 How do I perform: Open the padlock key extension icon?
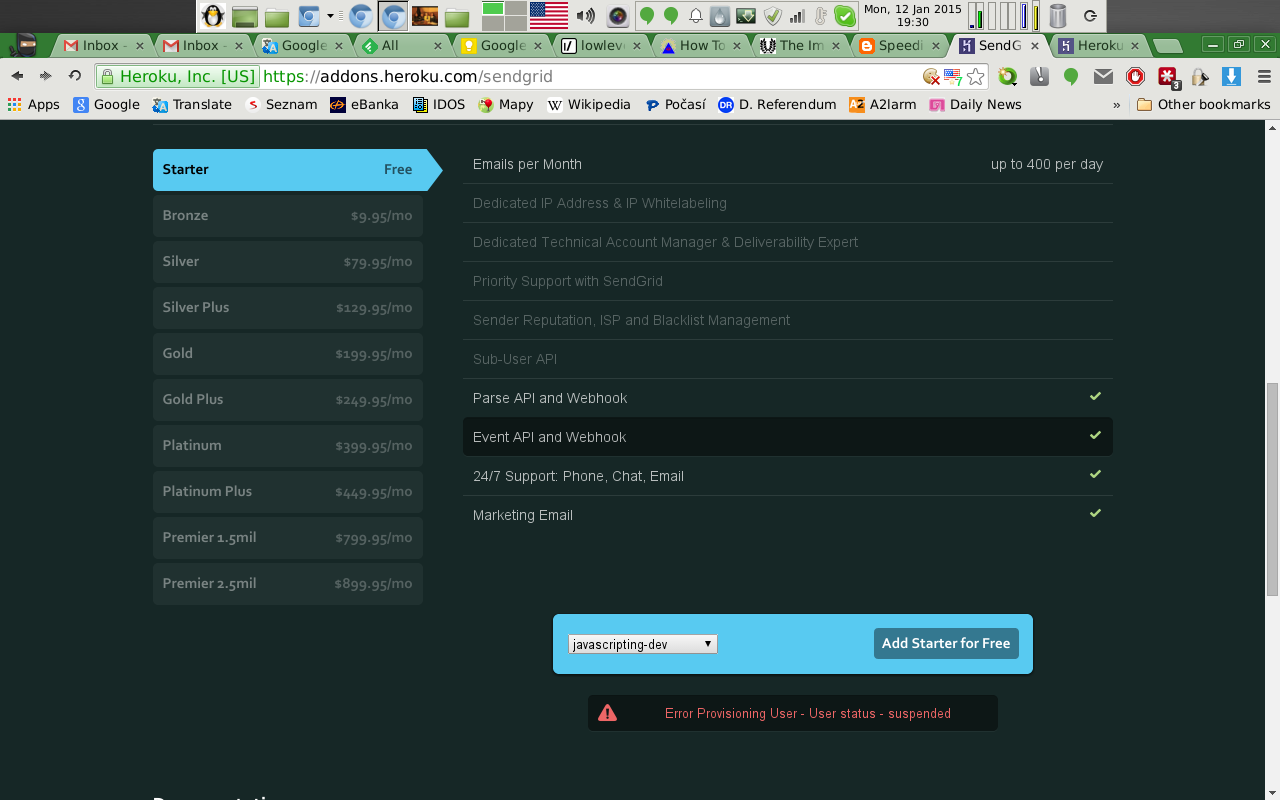(x=1200, y=76)
